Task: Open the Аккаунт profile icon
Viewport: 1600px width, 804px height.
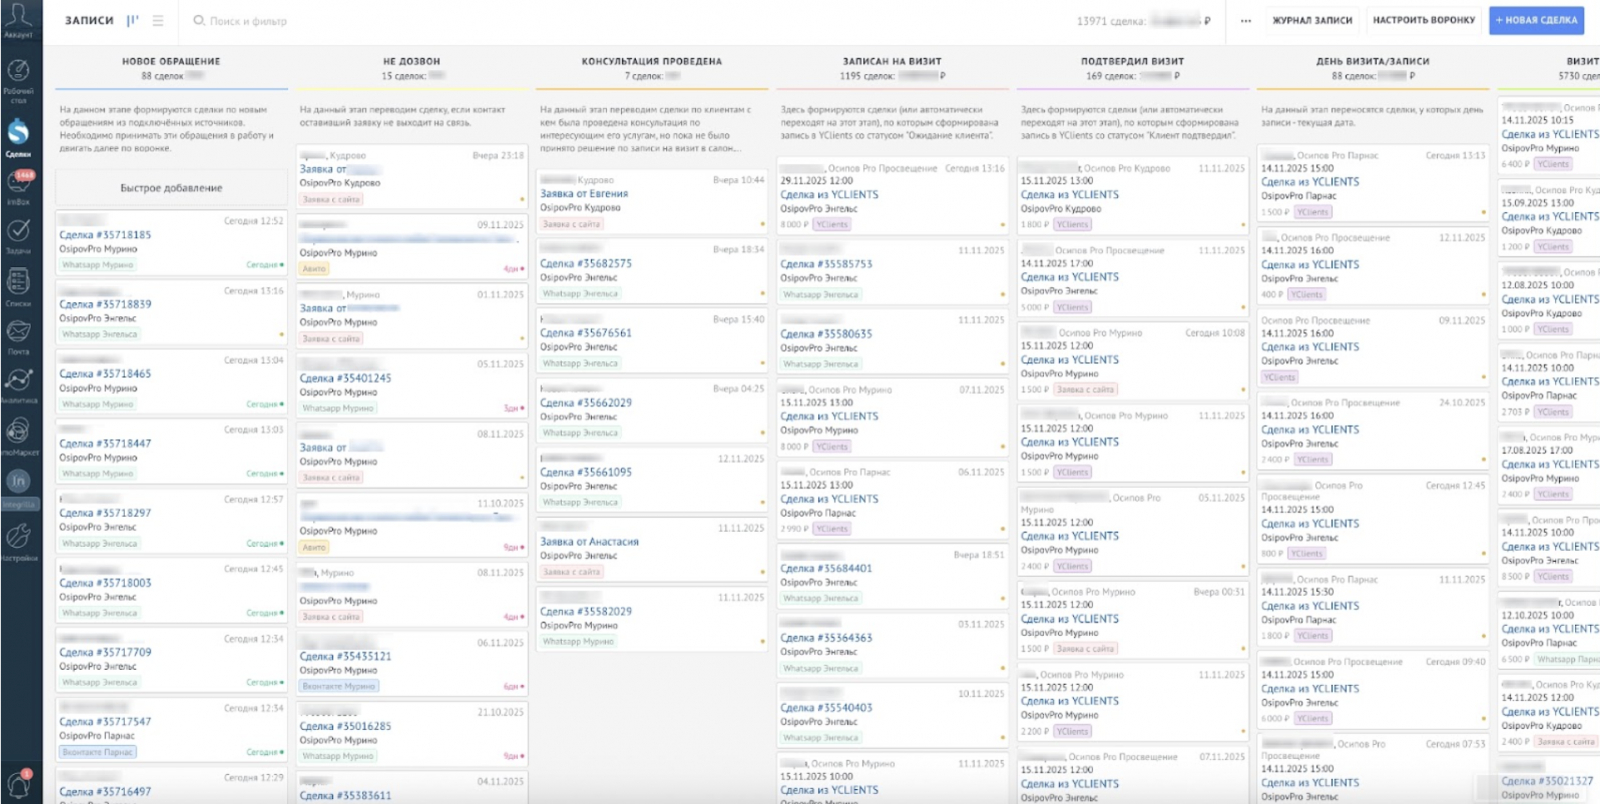Action: click(18, 16)
